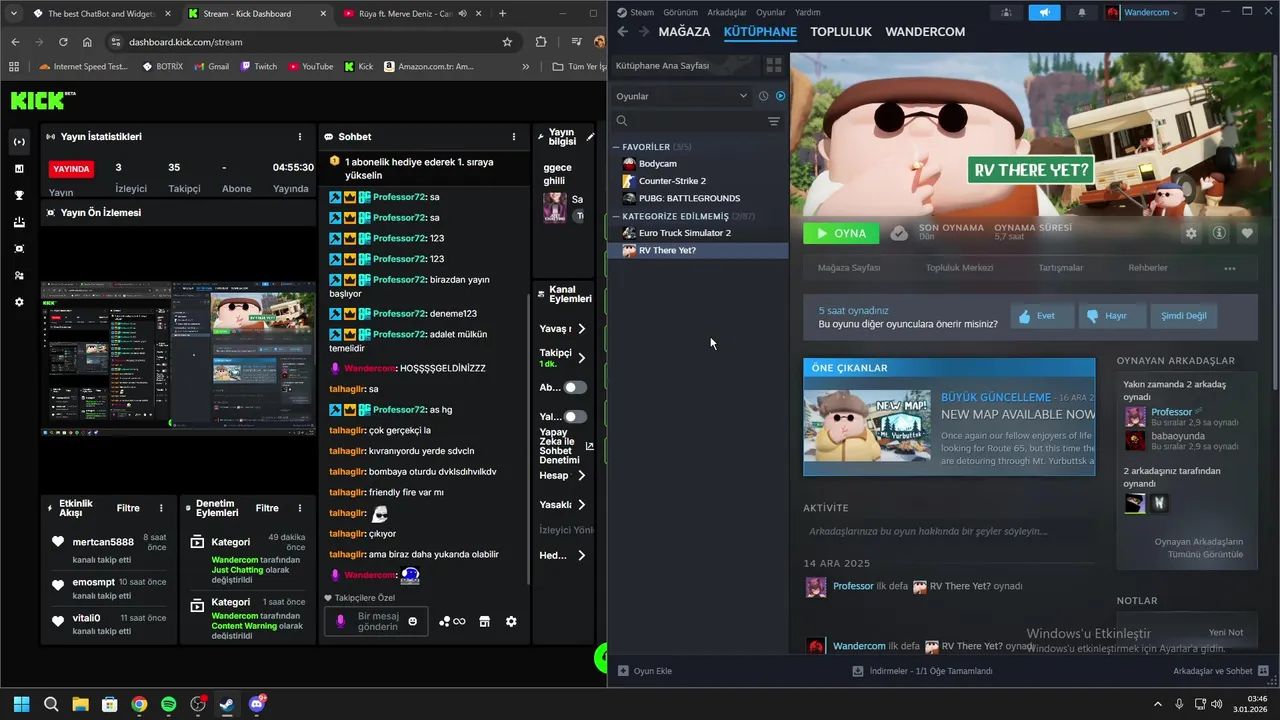Show recent games clock icon
Viewport: 1280px width, 720px height.
tap(763, 96)
